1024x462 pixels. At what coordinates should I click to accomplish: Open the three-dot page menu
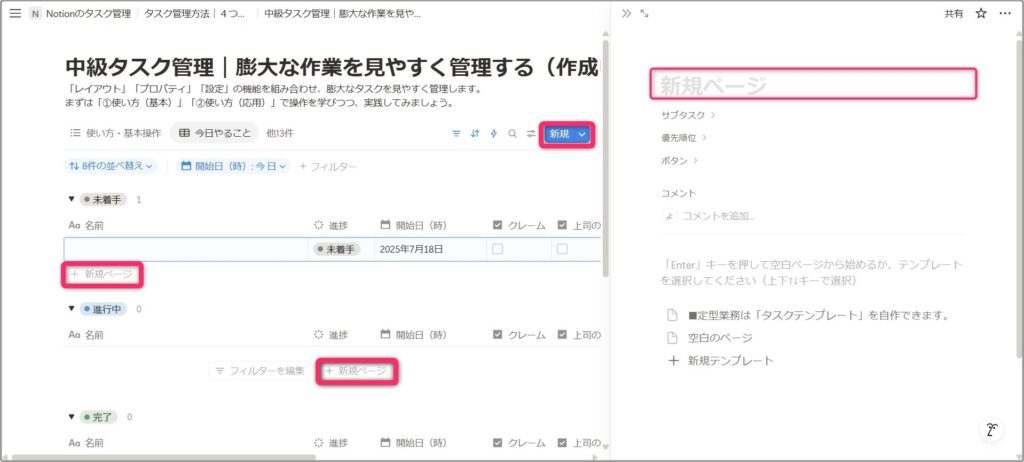point(1005,13)
